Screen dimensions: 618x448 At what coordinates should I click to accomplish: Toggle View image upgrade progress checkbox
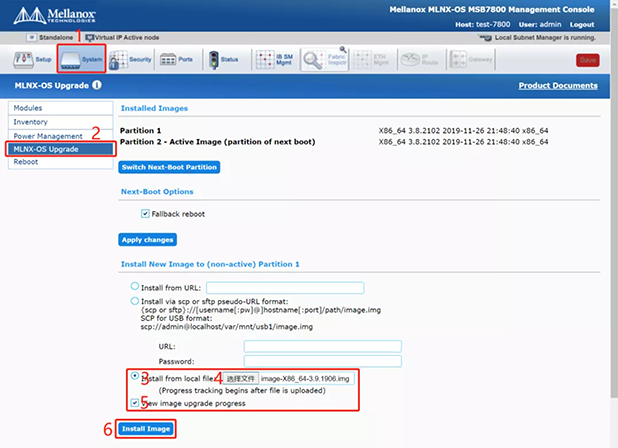click(135, 403)
